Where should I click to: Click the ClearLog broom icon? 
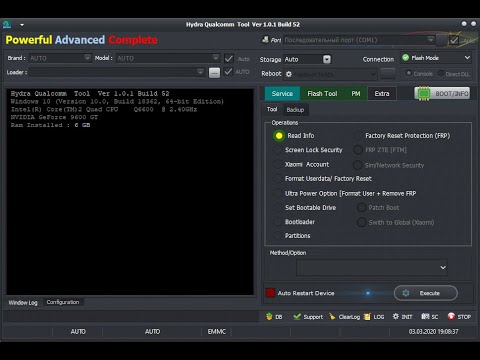pyautogui.click(x=332, y=316)
